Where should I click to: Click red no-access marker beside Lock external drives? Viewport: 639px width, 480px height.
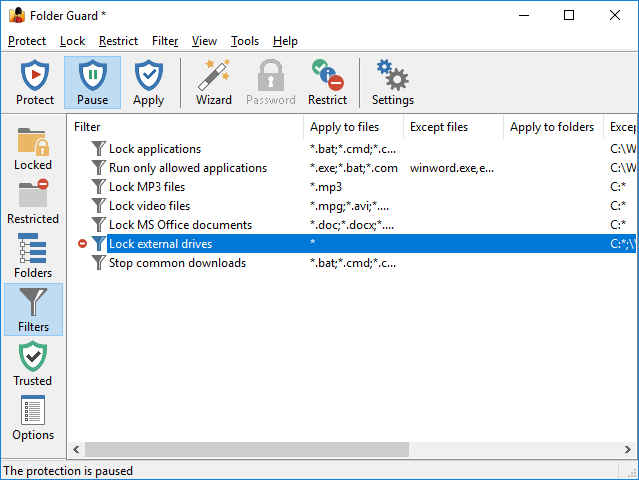point(82,244)
